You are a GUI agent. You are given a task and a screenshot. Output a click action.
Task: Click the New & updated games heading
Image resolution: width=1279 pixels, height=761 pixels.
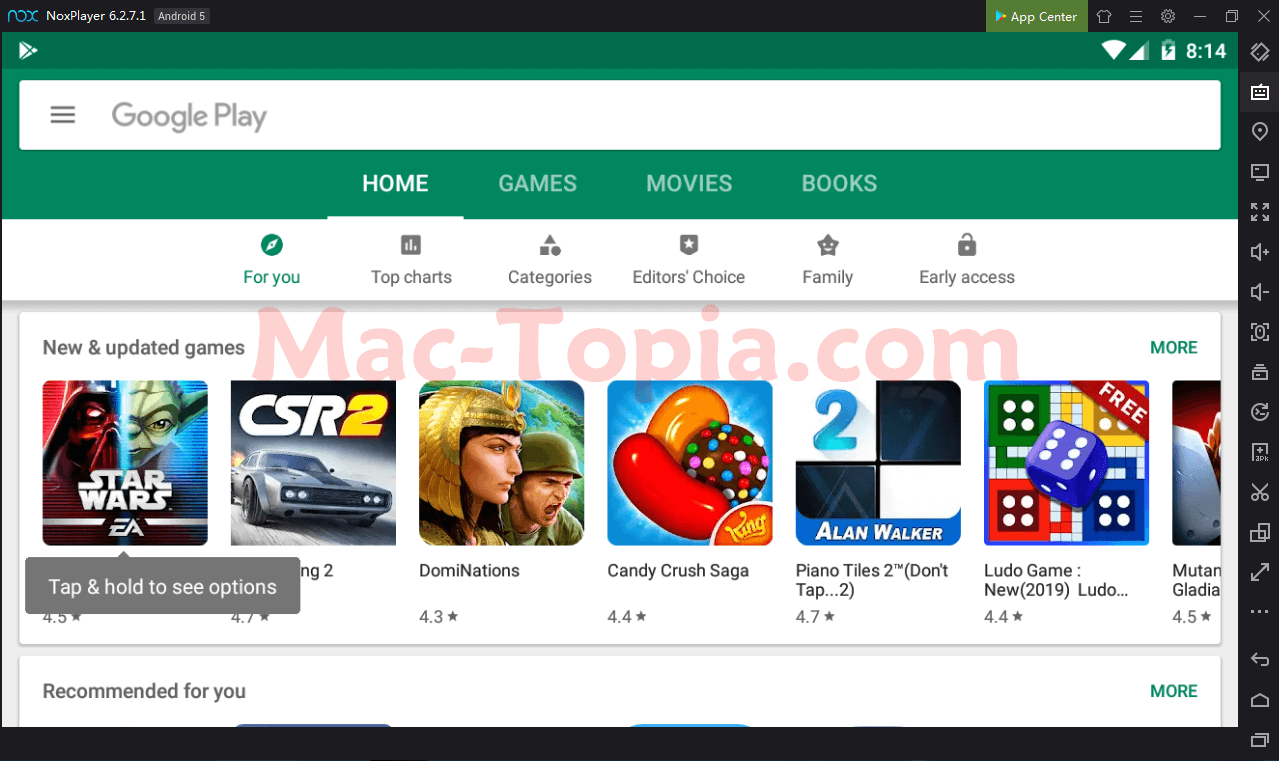pos(143,348)
